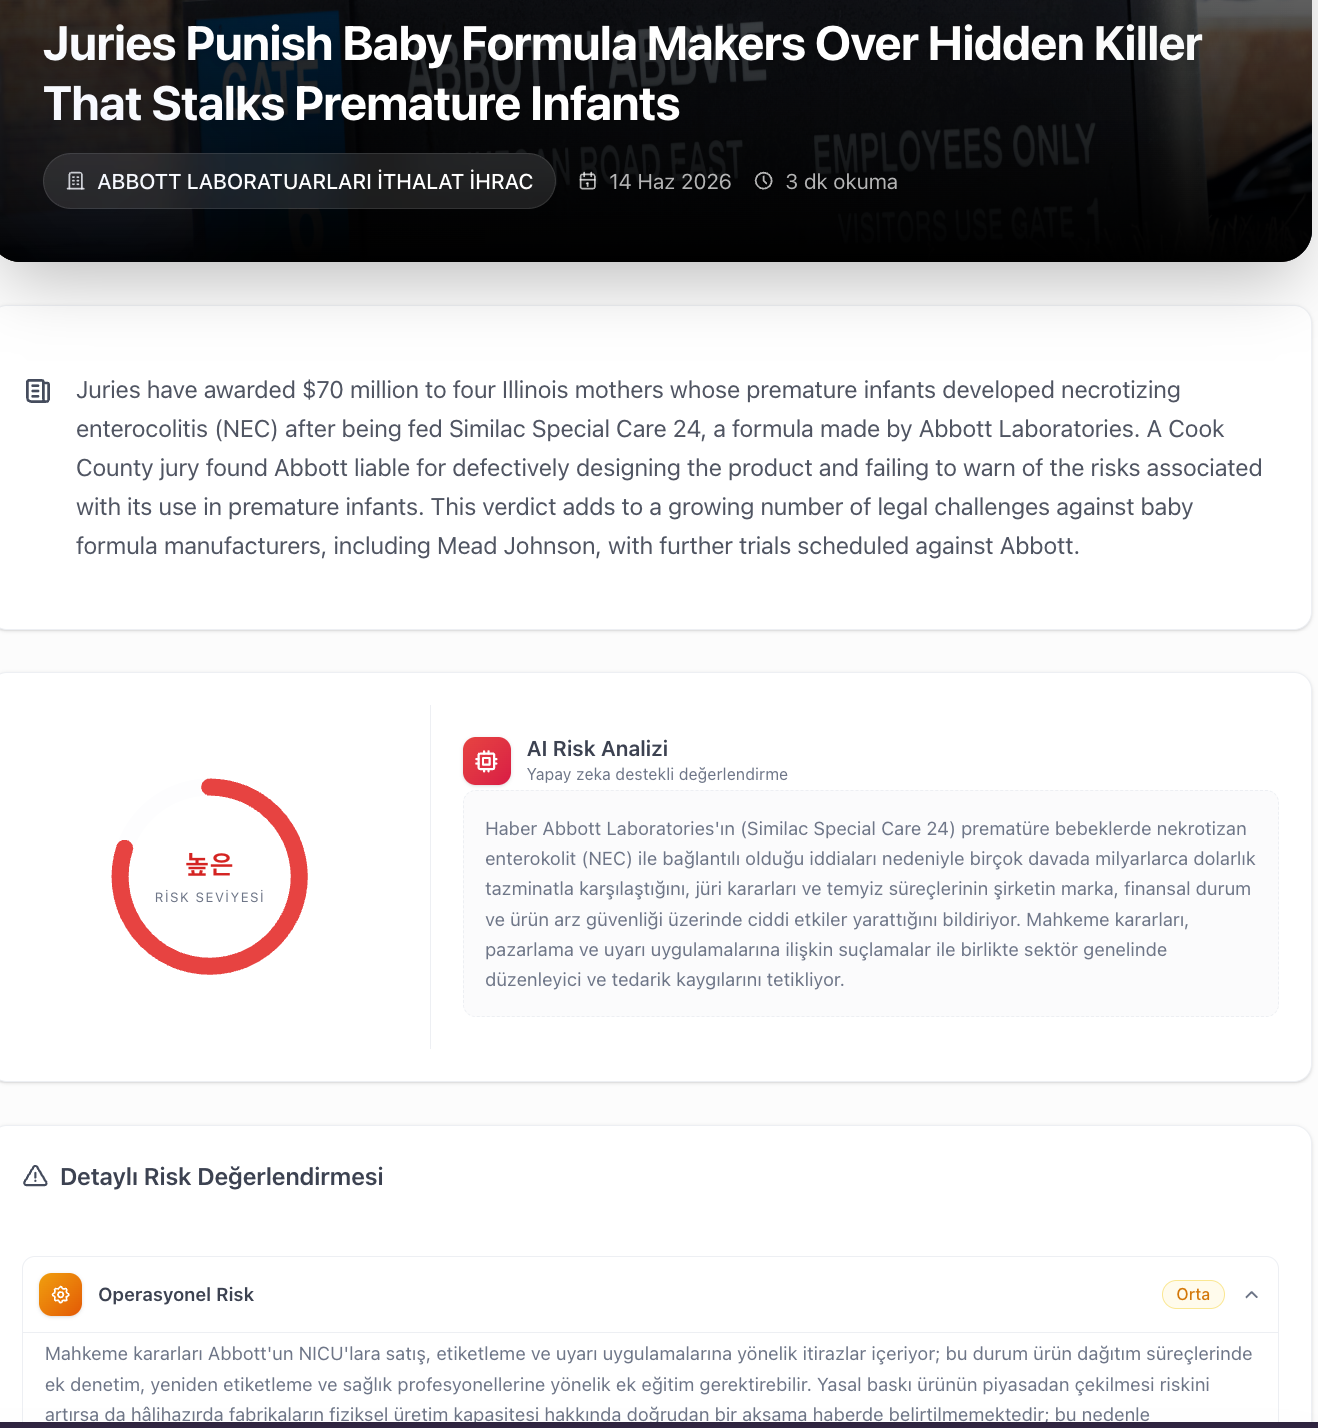Click the Detaylı Risk Değerlendirmesi heading
The width and height of the screenshot is (1318, 1428).
point(222,1177)
